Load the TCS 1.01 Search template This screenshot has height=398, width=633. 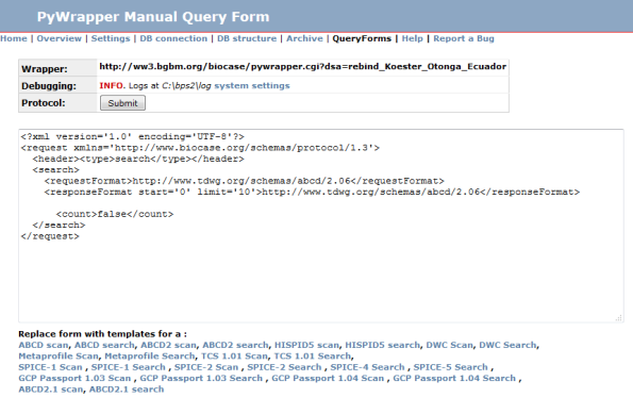312,356
